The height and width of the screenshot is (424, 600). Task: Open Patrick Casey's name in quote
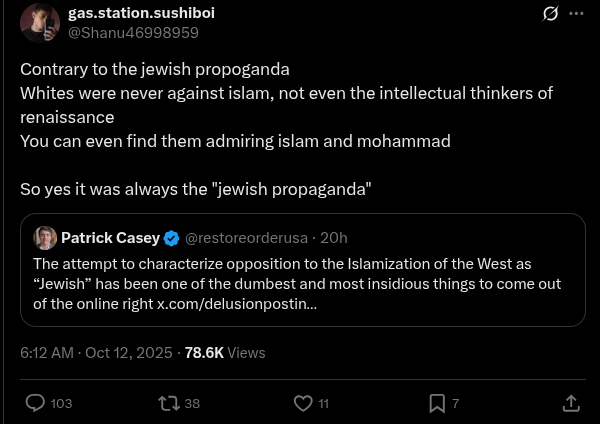click(110, 238)
